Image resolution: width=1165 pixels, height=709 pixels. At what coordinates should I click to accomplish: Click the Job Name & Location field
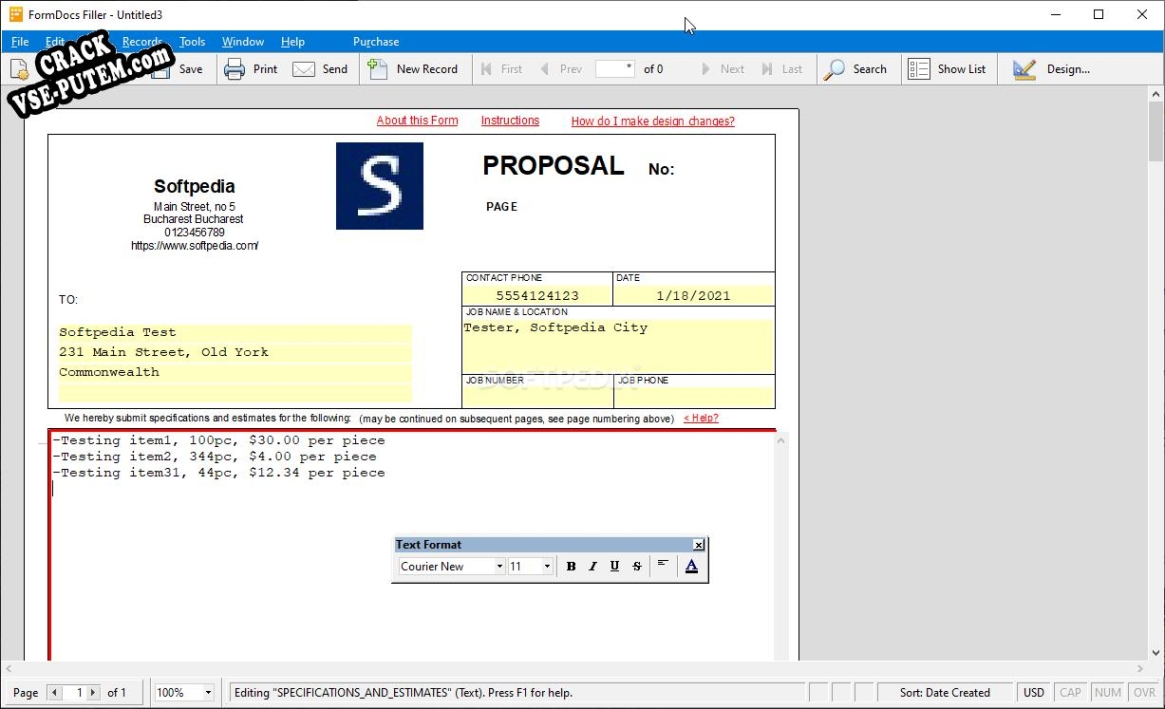618,346
